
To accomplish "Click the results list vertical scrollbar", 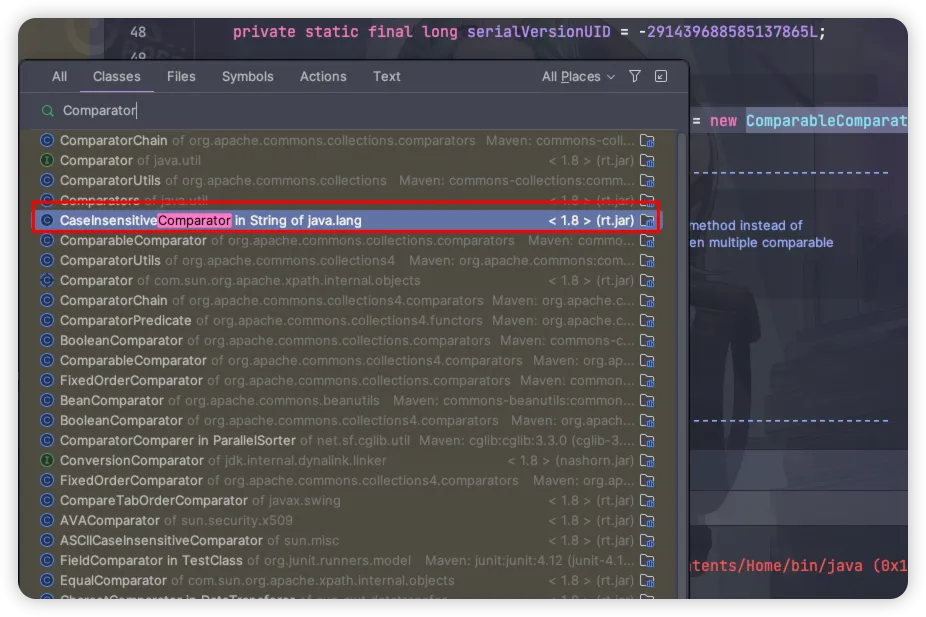I will 682,300.
